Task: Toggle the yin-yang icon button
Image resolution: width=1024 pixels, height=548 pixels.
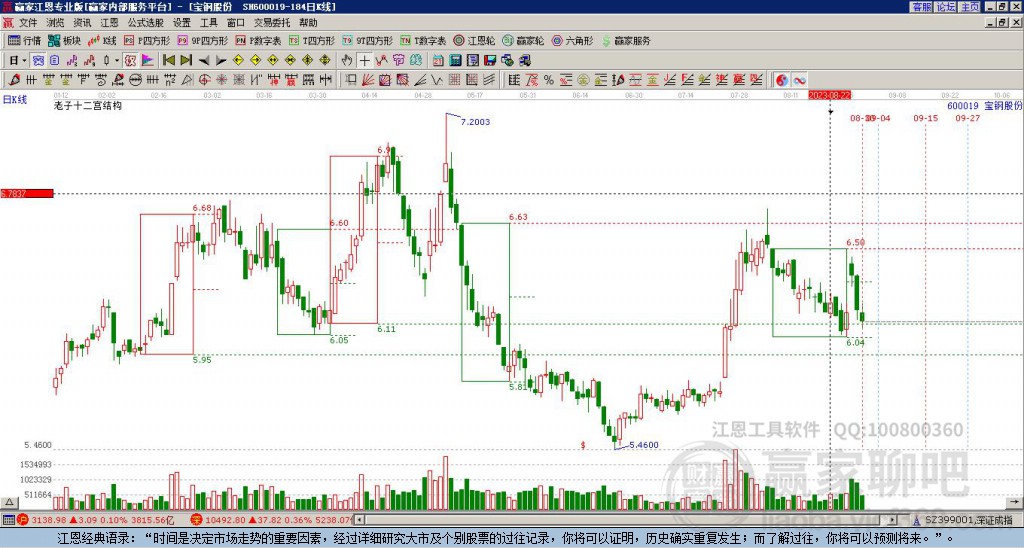Action: 782,80
